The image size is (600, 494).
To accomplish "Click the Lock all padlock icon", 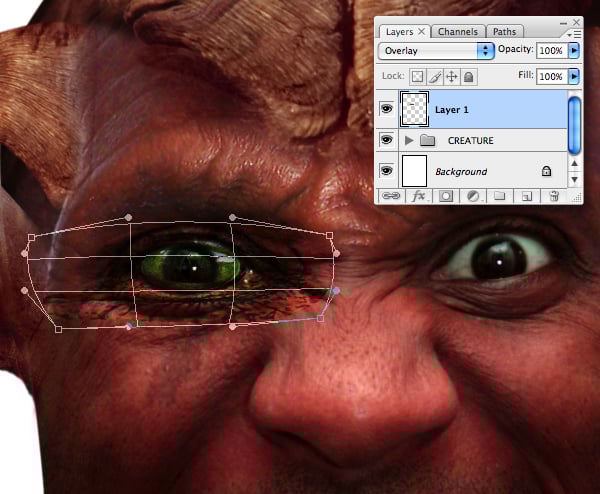I will (468, 77).
